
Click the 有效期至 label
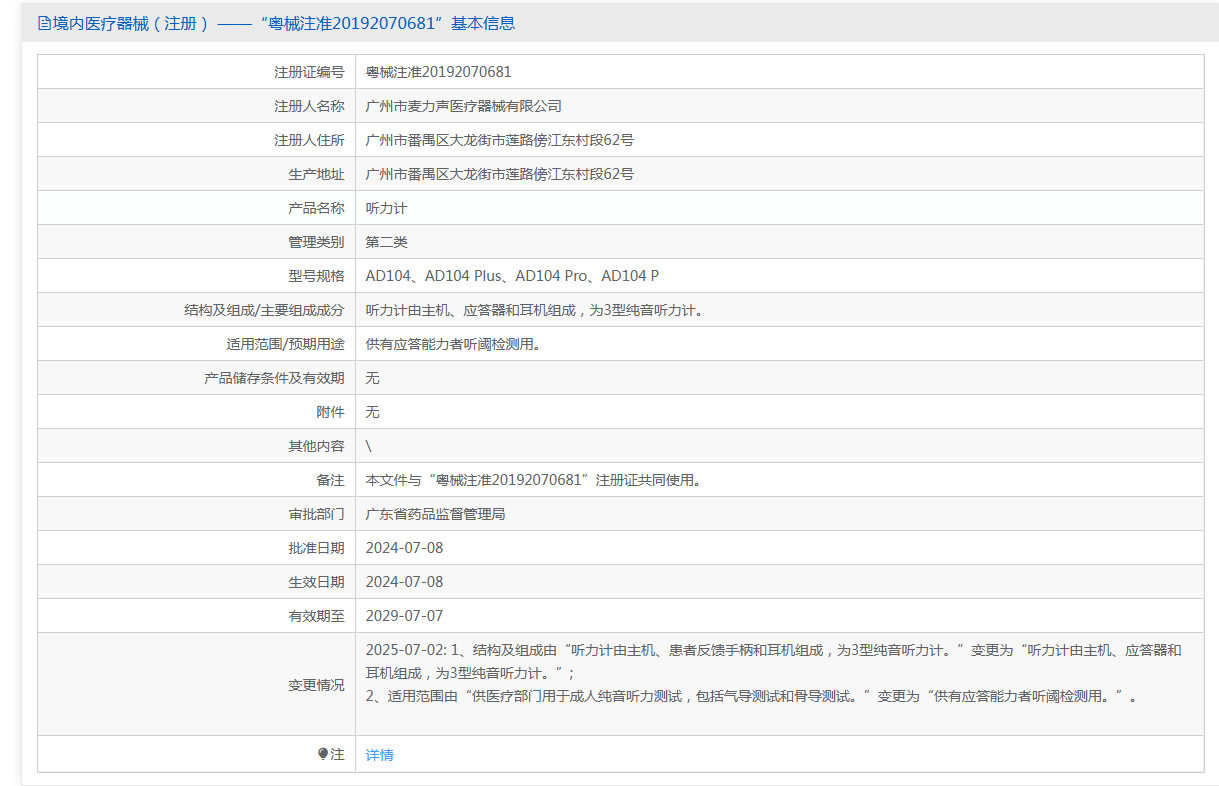(x=316, y=616)
